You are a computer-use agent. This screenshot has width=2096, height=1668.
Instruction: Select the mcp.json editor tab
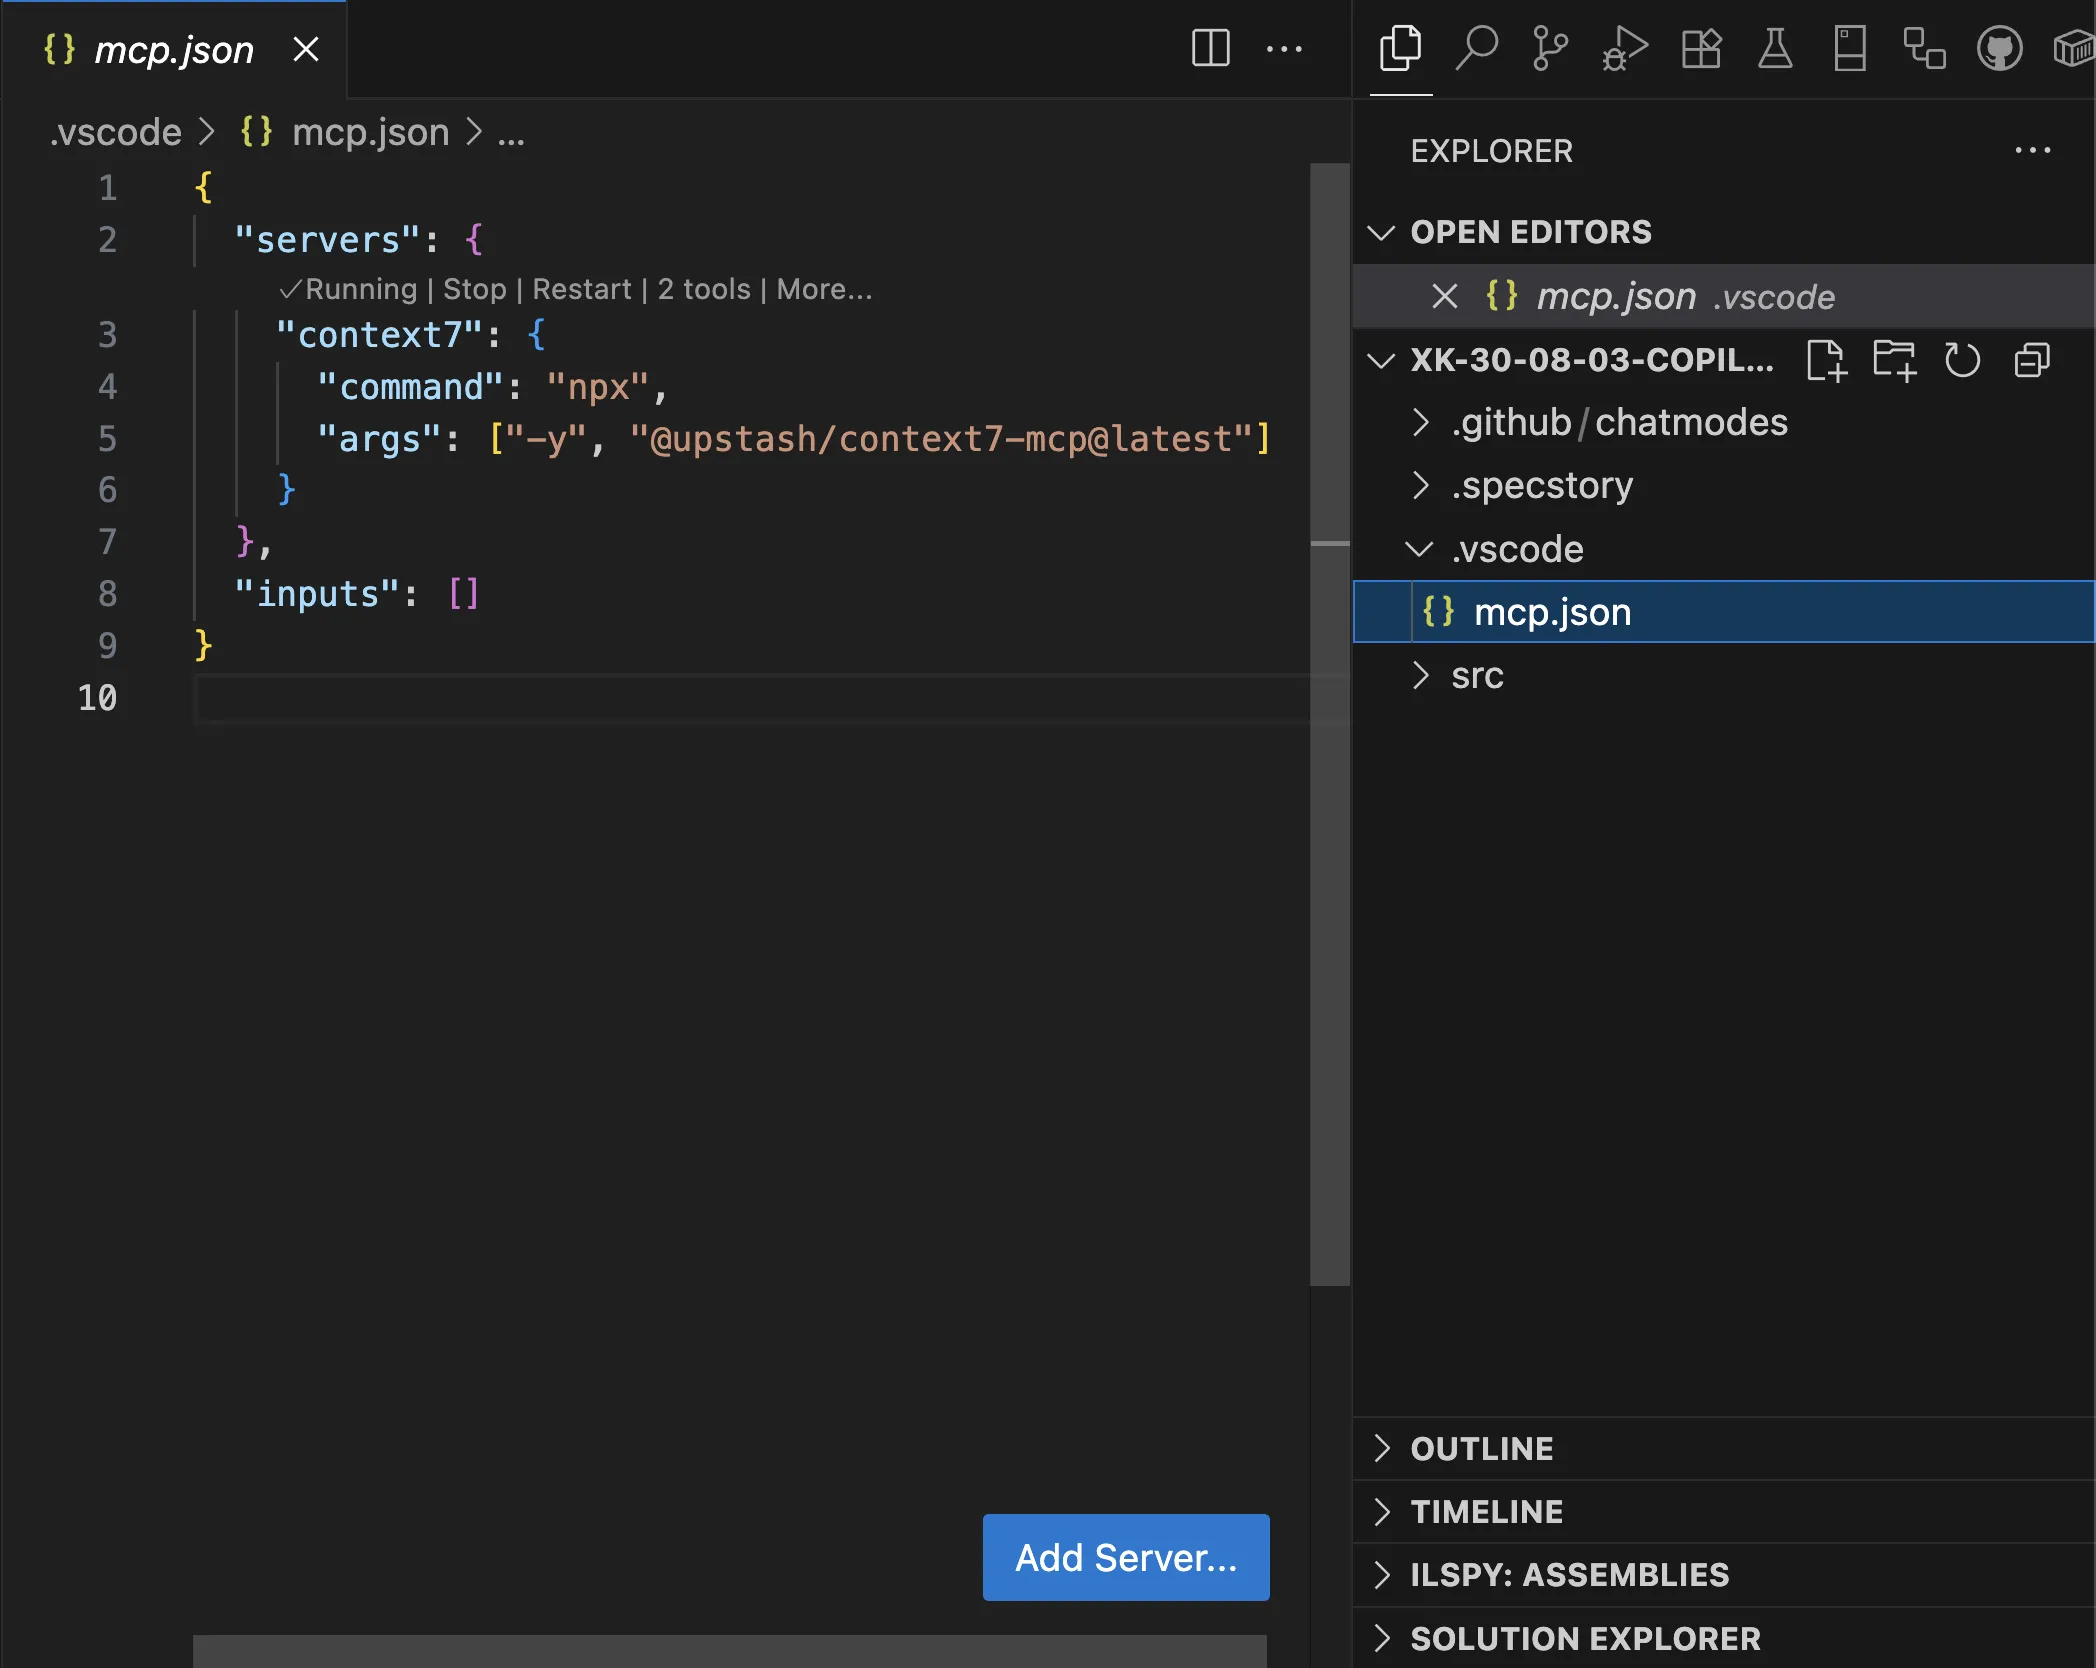[173, 49]
